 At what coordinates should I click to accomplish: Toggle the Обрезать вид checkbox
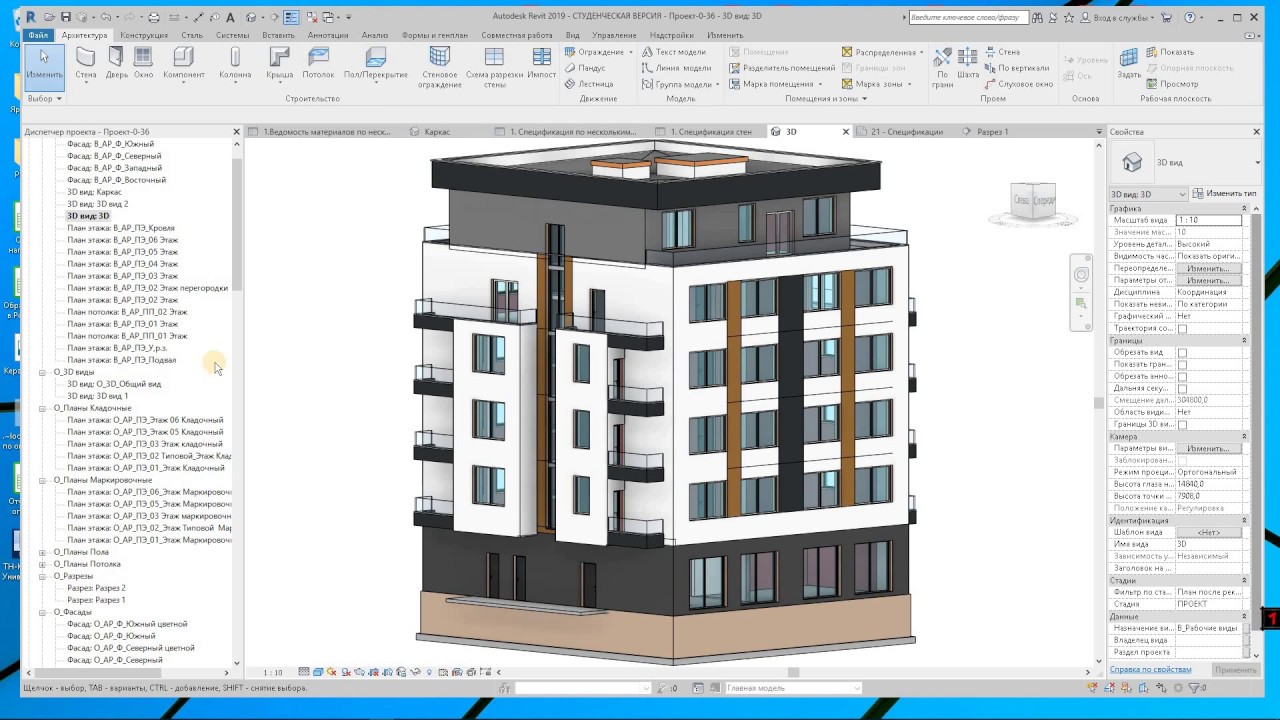coord(1182,352)
